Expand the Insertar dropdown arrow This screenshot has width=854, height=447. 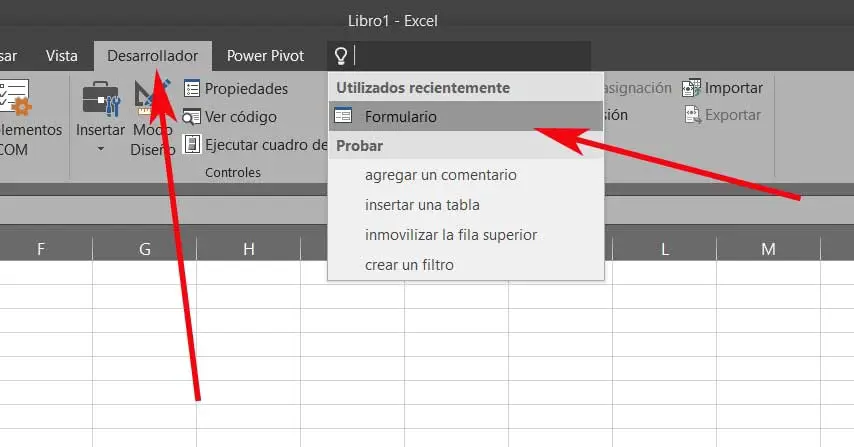click(x=101, y=149)
